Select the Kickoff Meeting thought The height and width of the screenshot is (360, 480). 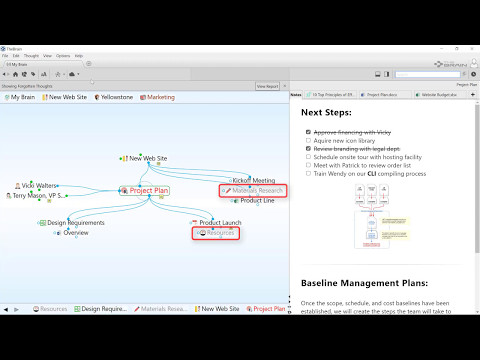253,180
